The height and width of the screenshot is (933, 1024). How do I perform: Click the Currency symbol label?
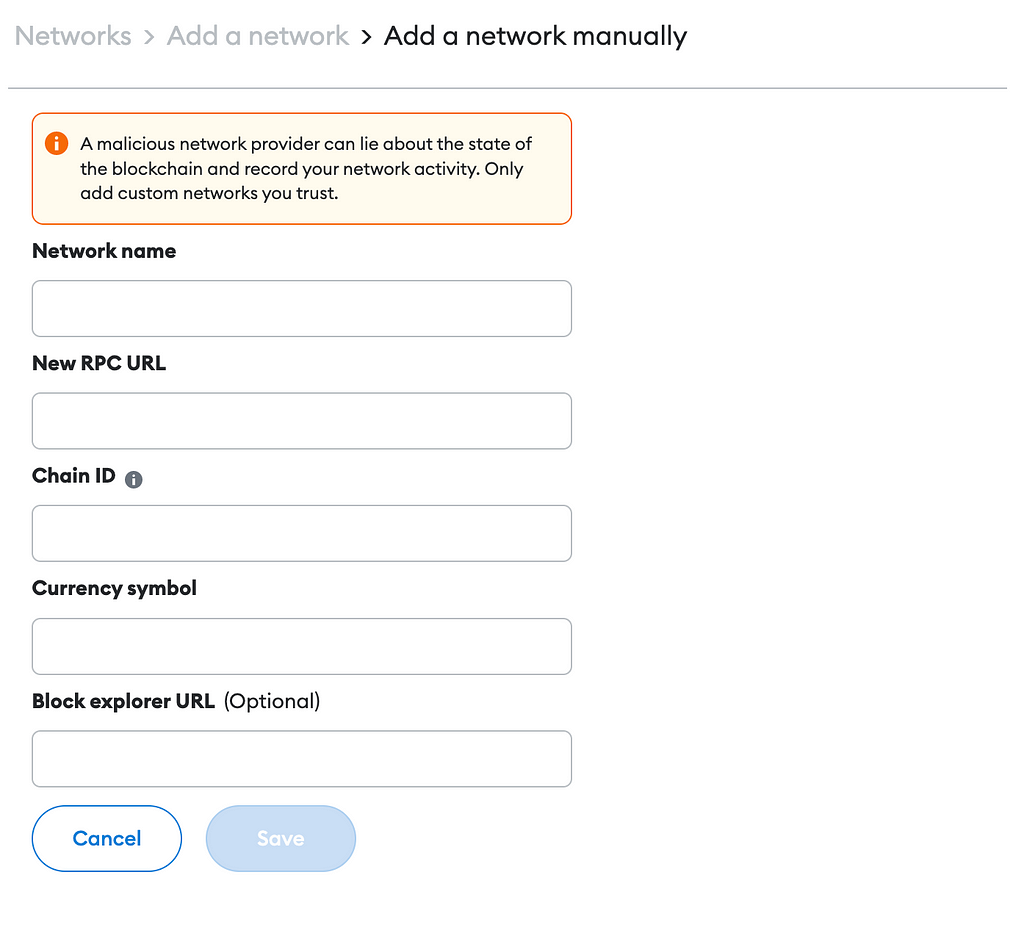(x=114, y=588)
